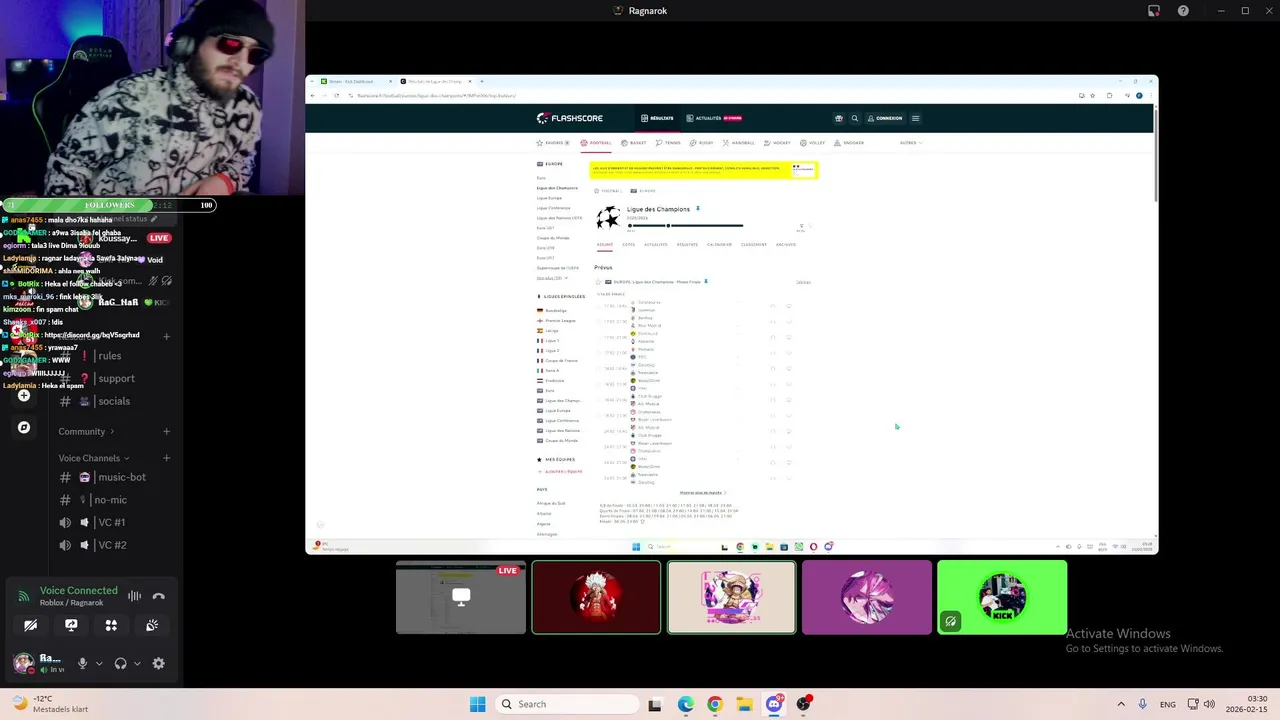This screenshot has height=720, width=1280.
Task: Open Bundesliga in pinned leagues
Action: click(x=552, y=310)
